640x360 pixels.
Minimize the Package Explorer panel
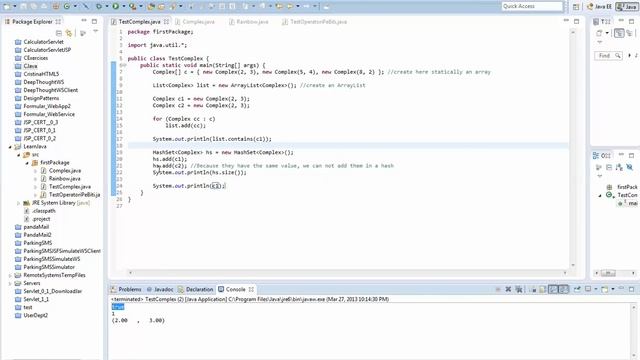[84, 21]
